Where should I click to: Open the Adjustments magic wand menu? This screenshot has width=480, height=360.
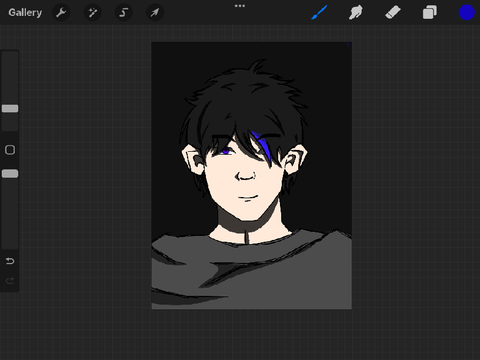point(92,13)
